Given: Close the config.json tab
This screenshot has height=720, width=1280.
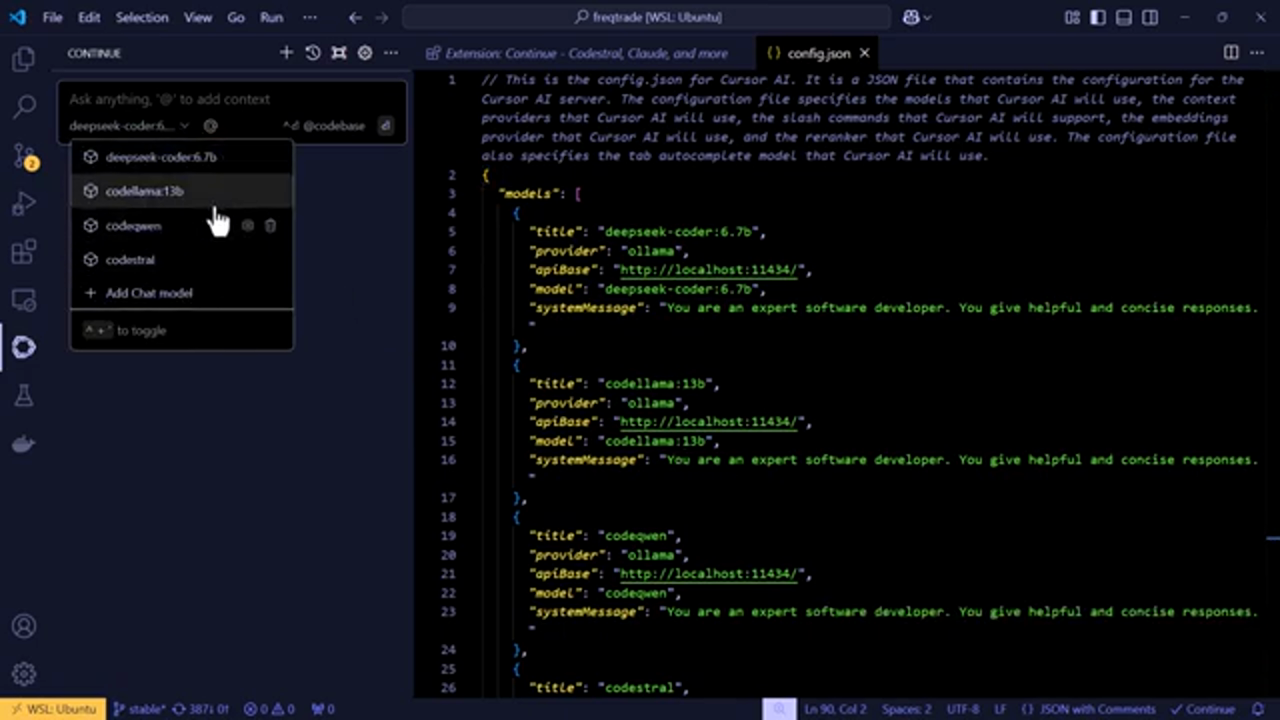Looking at the screenshot, I should [864, 53].
